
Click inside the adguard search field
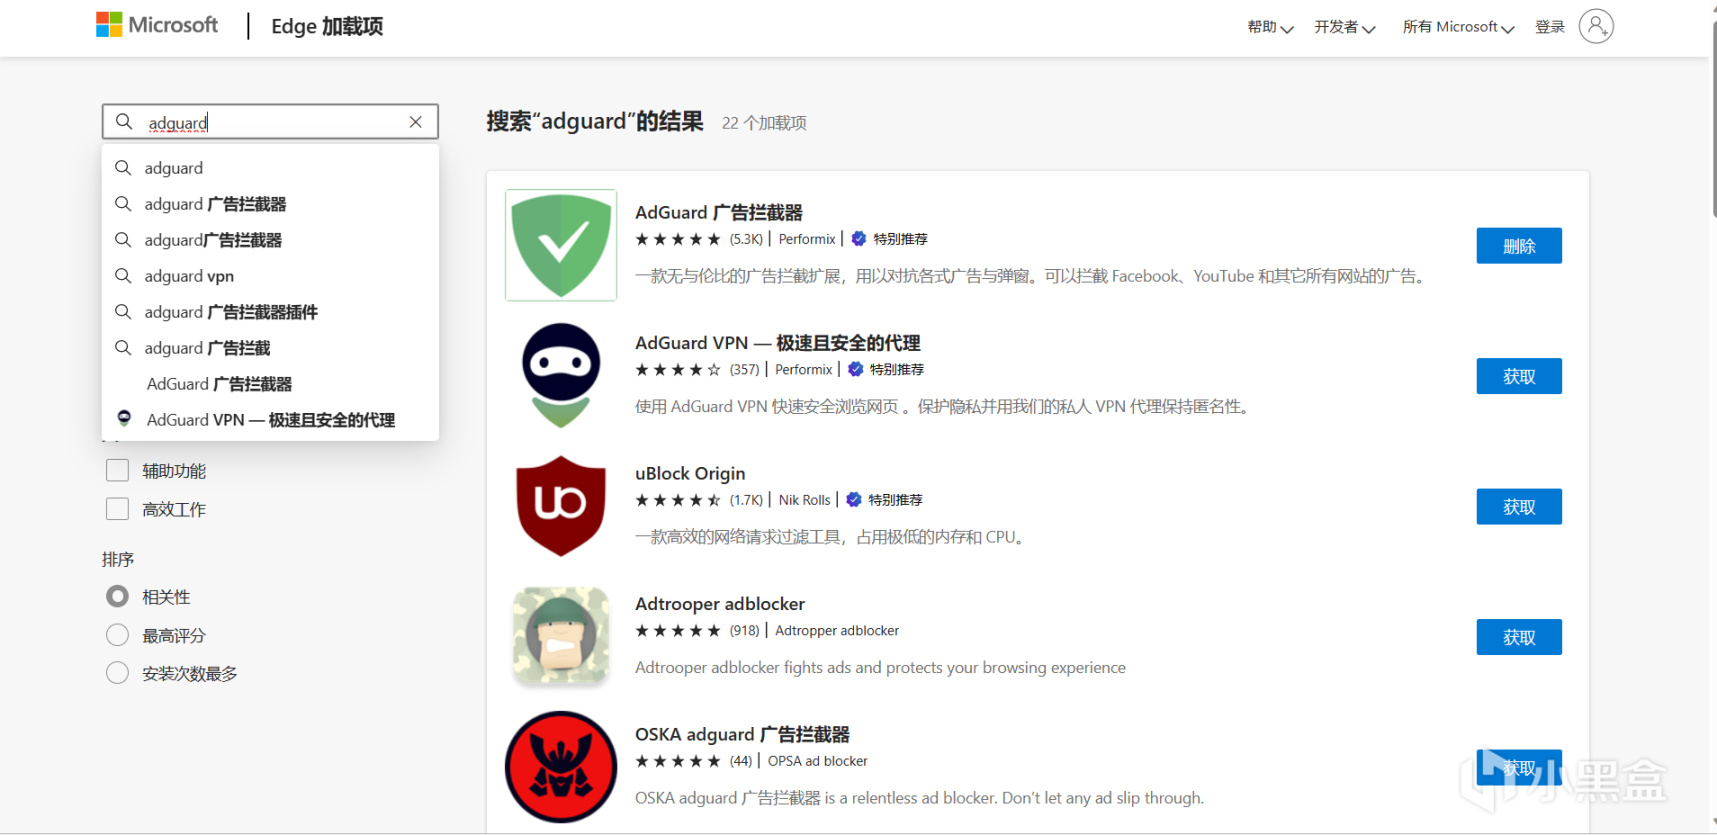[x=270, y=122]
